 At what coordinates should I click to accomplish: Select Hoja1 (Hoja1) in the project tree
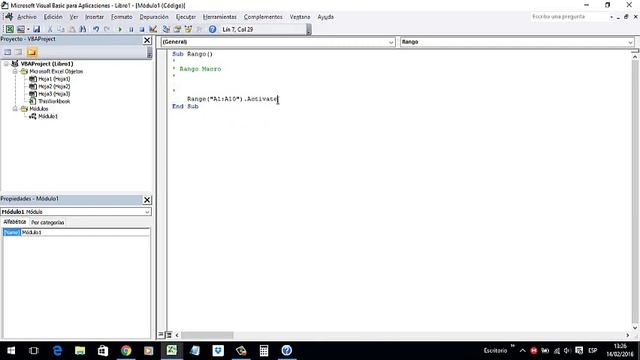coord(54,79)
